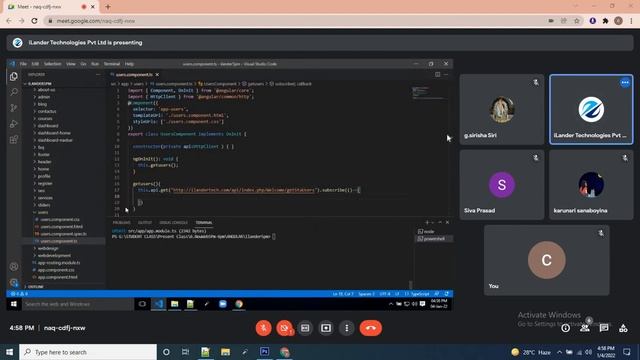Open the Terminal menu in VS Code
This screenshot has width=640, height=360.
(112, 64)
